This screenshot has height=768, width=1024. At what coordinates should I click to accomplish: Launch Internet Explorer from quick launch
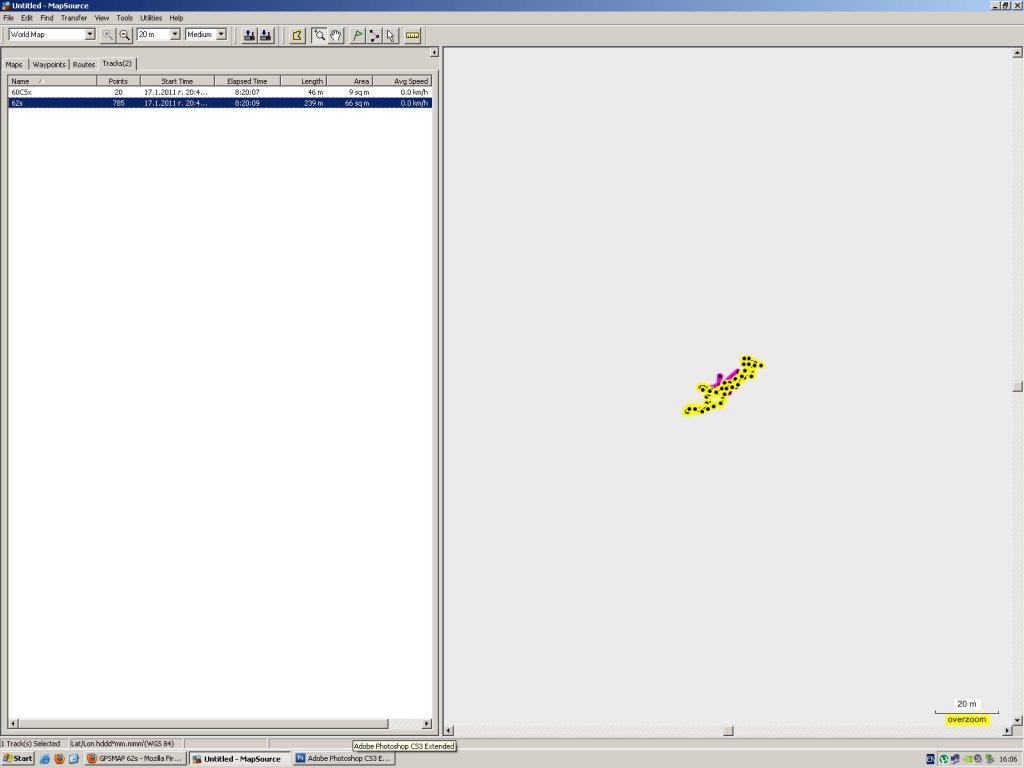(45, 758)
